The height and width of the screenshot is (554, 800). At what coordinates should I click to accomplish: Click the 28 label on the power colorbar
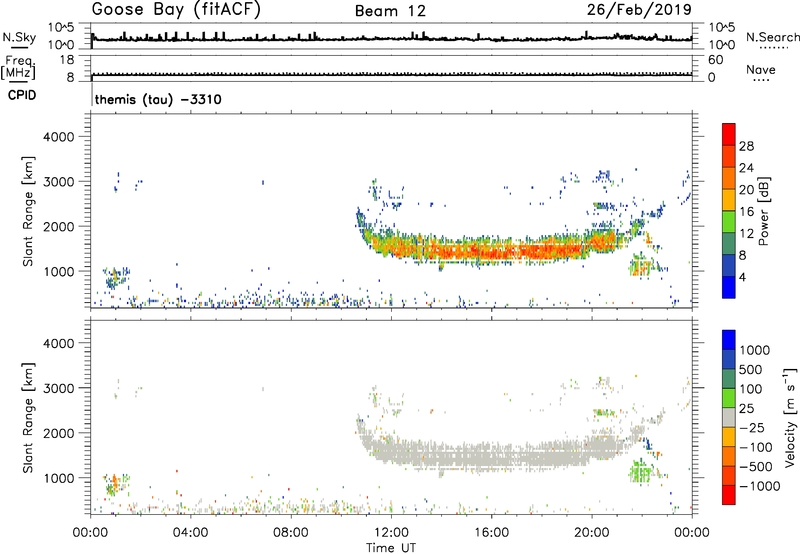pos(746,146)
